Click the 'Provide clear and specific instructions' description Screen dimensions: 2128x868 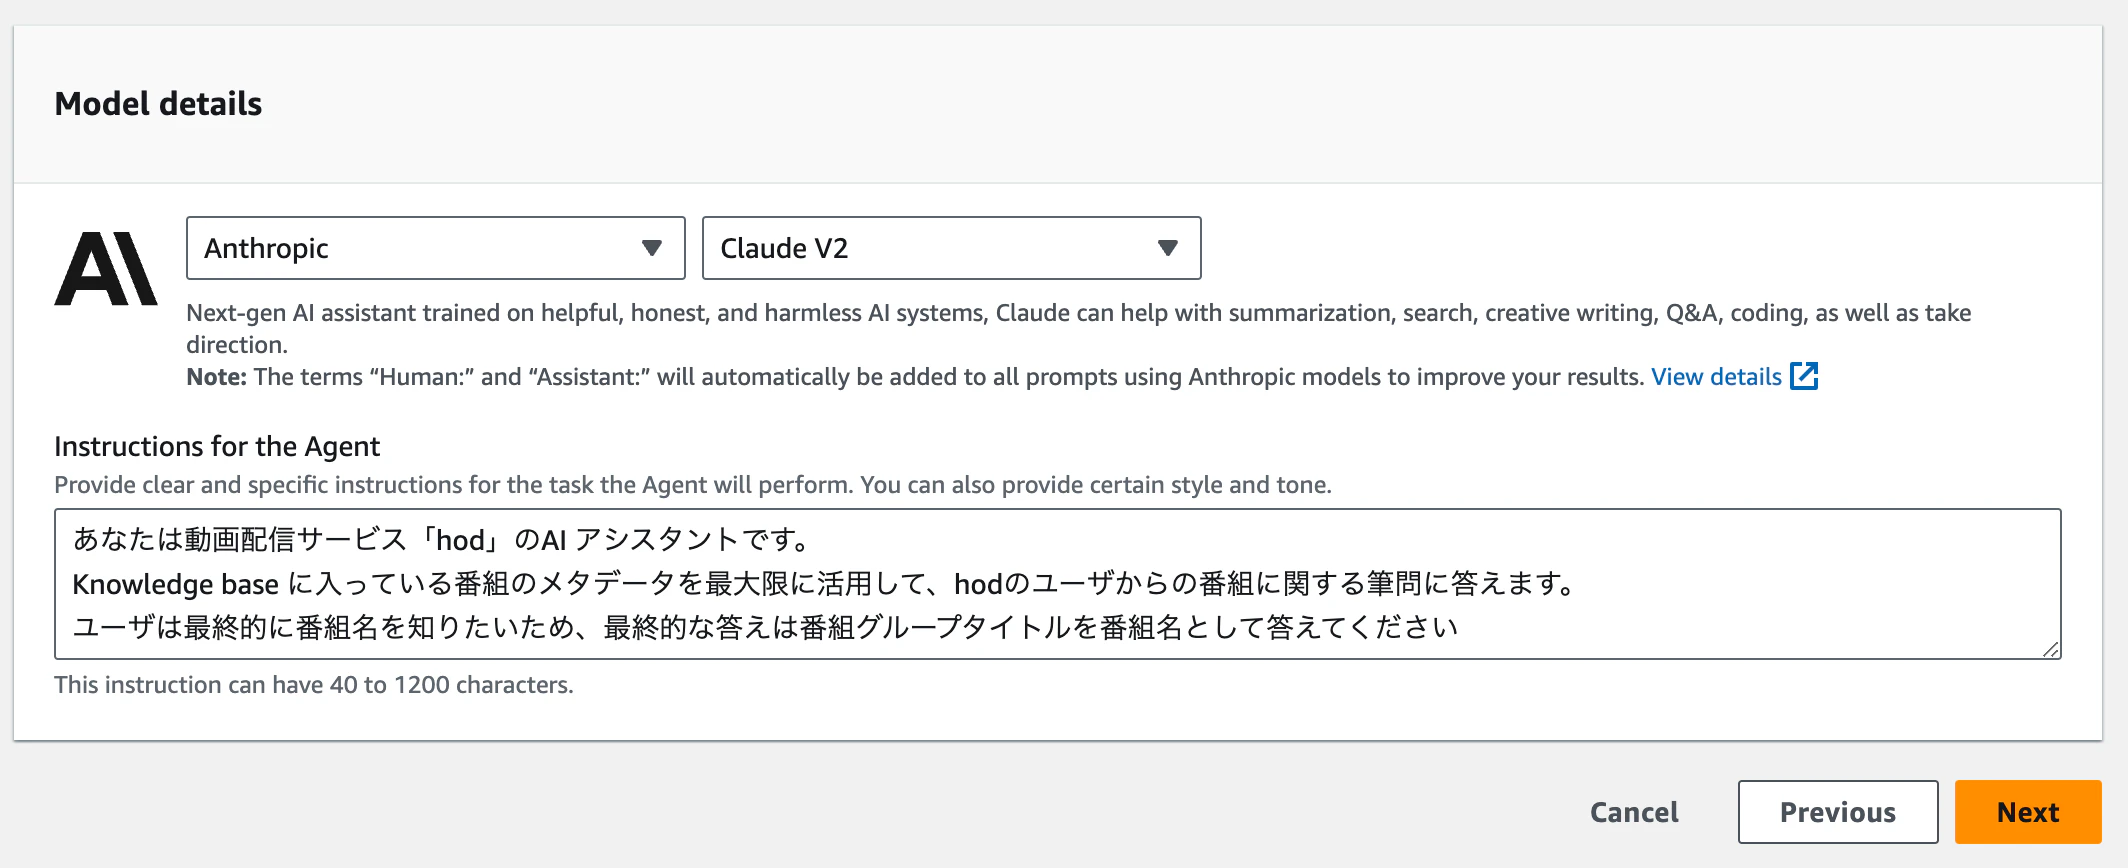(693, 485)
